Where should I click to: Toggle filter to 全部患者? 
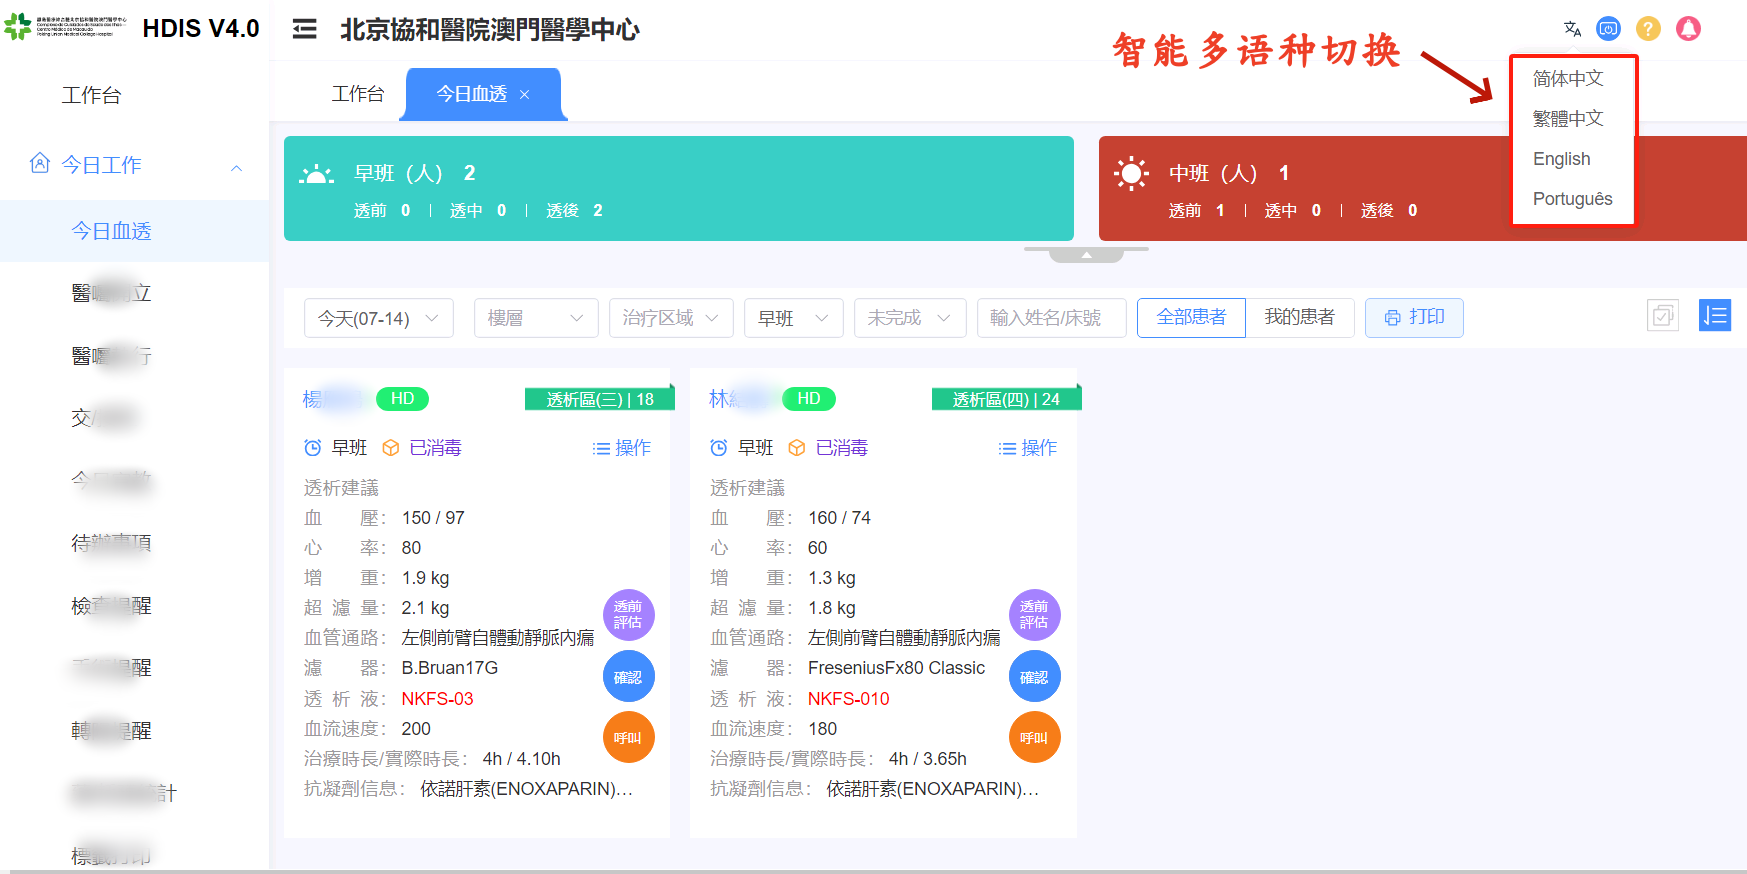pos(1191,317)
